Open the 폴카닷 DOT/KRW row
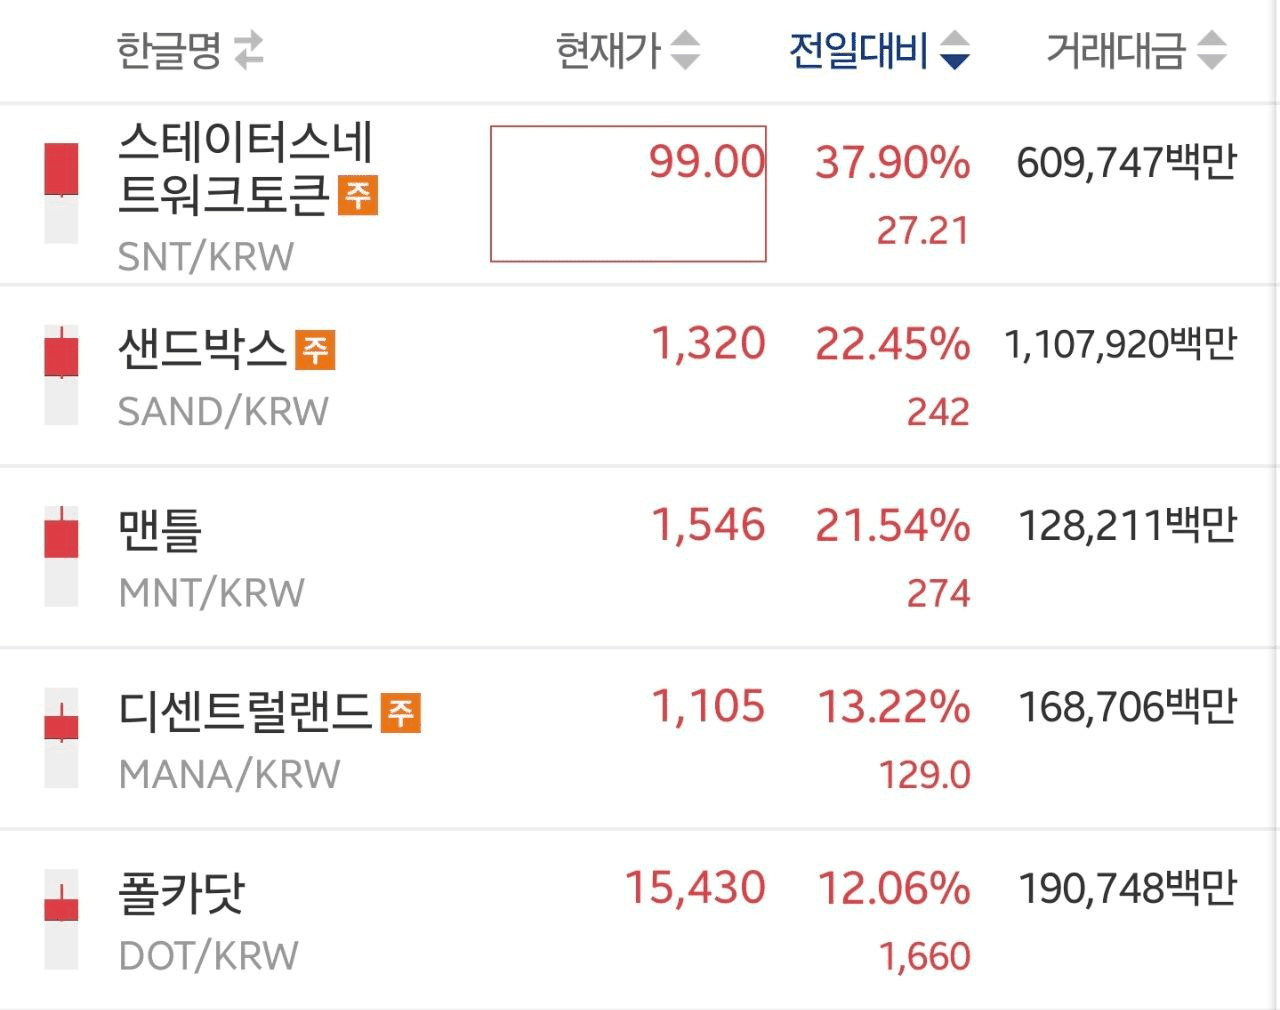This screenshot has width=1280, height=1010. pyautogui.click(x=638, y=920)
